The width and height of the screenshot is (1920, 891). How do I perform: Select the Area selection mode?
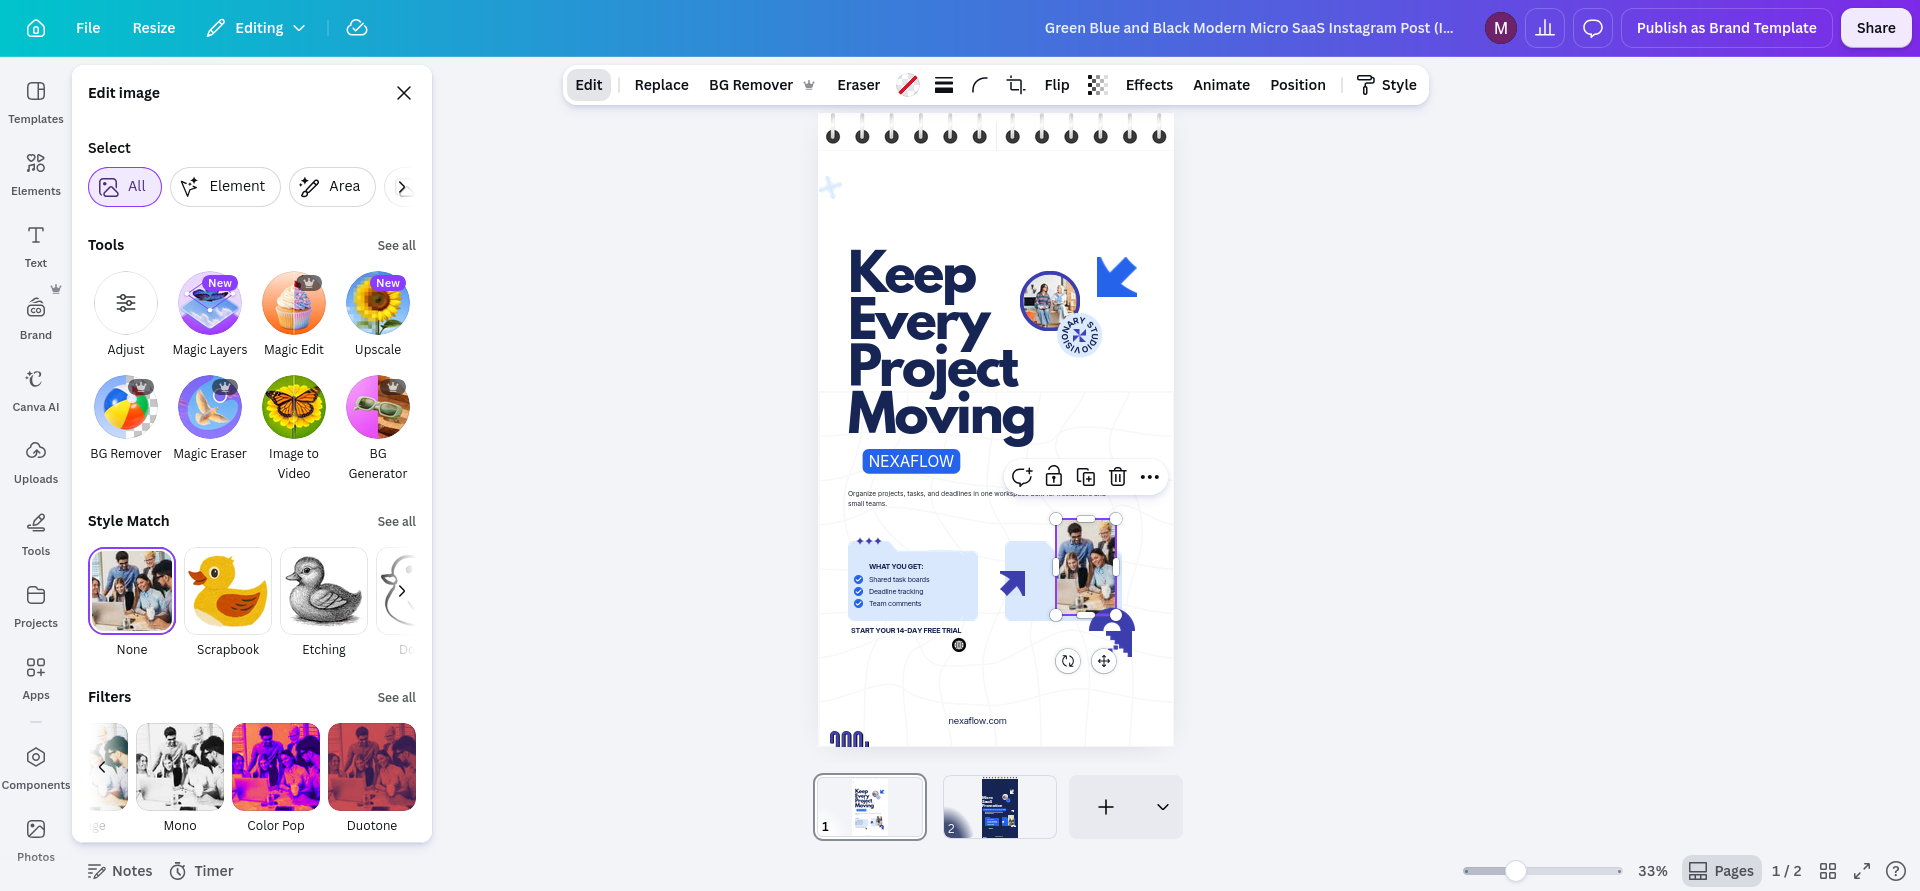point(332,187)
